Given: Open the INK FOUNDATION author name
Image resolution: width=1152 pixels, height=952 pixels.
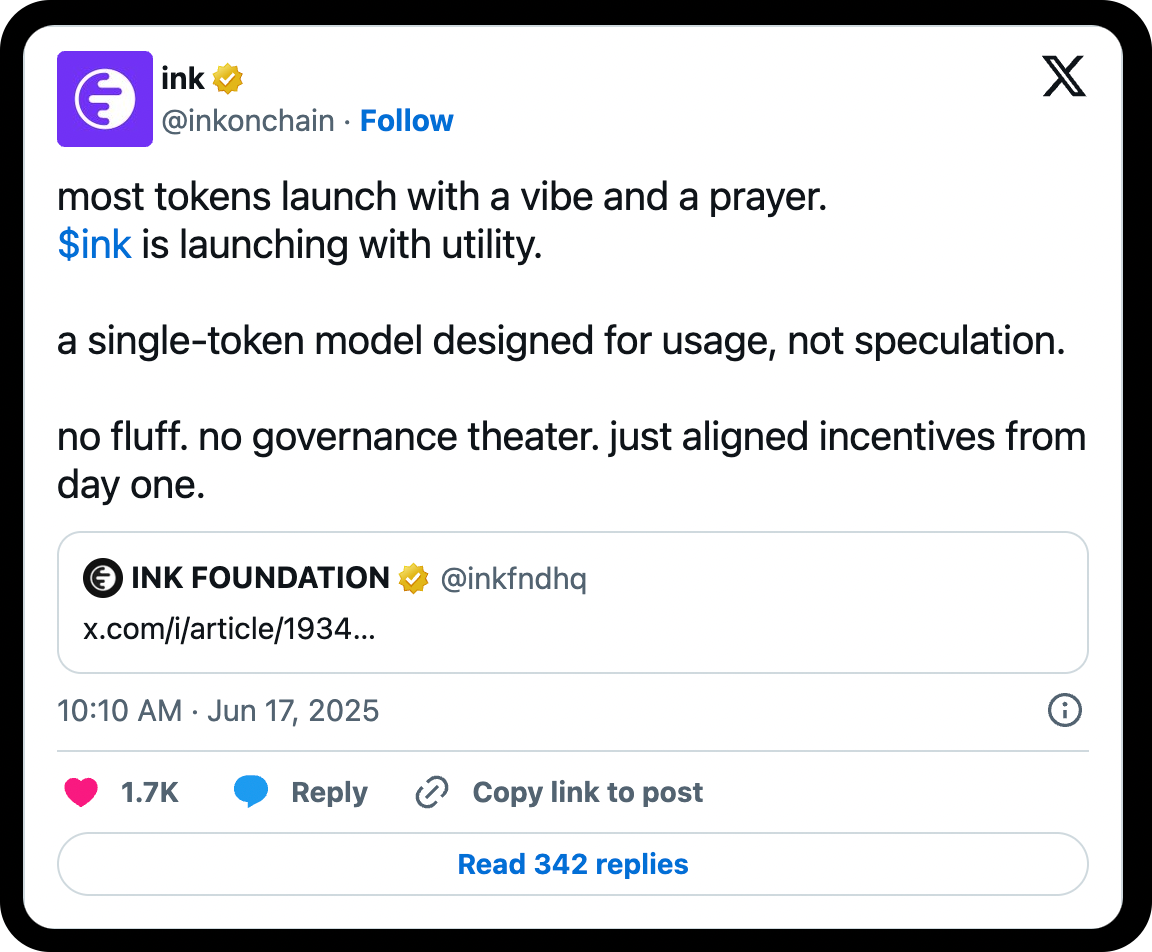Looking at the screenshot, I should point(260,578).
